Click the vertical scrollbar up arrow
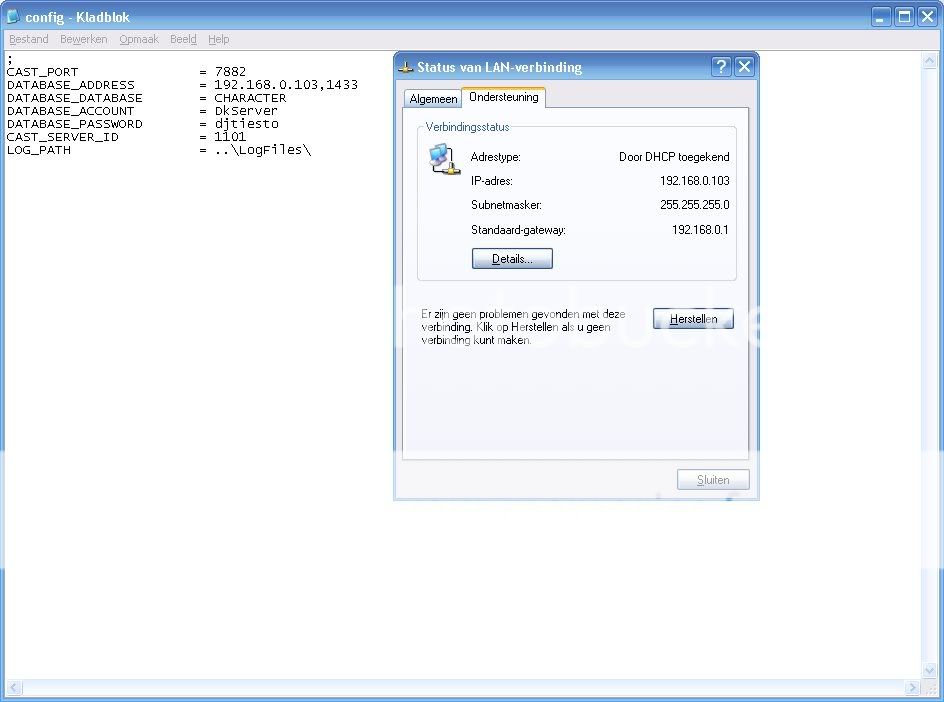Screen dimensions: 944x702 pyautogui.click(x=929, y=59)
